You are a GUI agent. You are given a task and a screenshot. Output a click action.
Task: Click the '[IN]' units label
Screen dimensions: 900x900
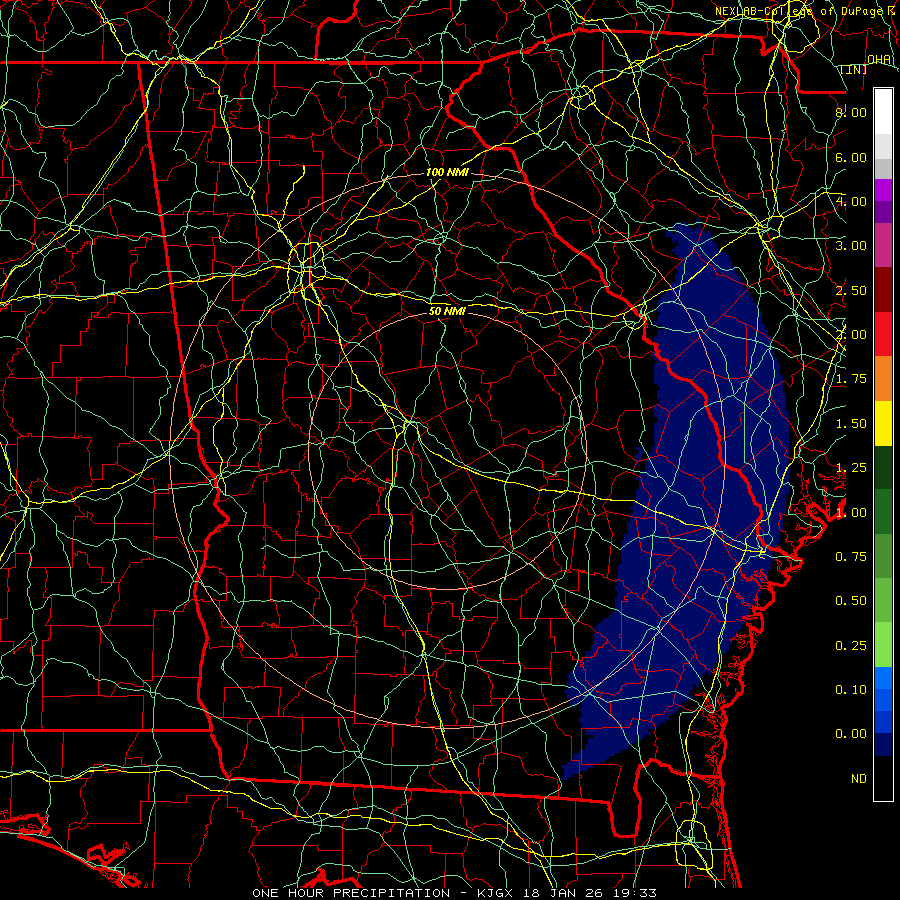(x=854, y=69)
